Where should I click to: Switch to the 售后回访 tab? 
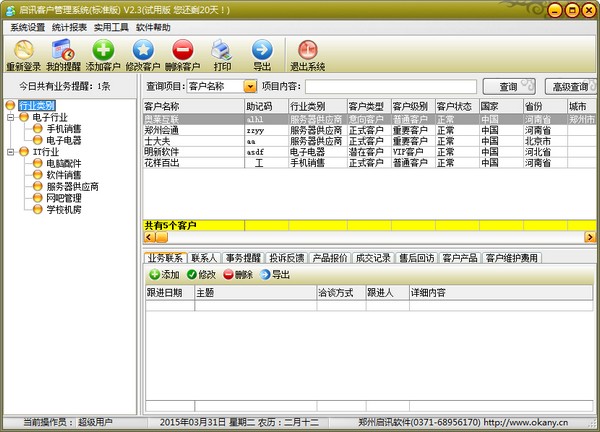pos(417,258)
